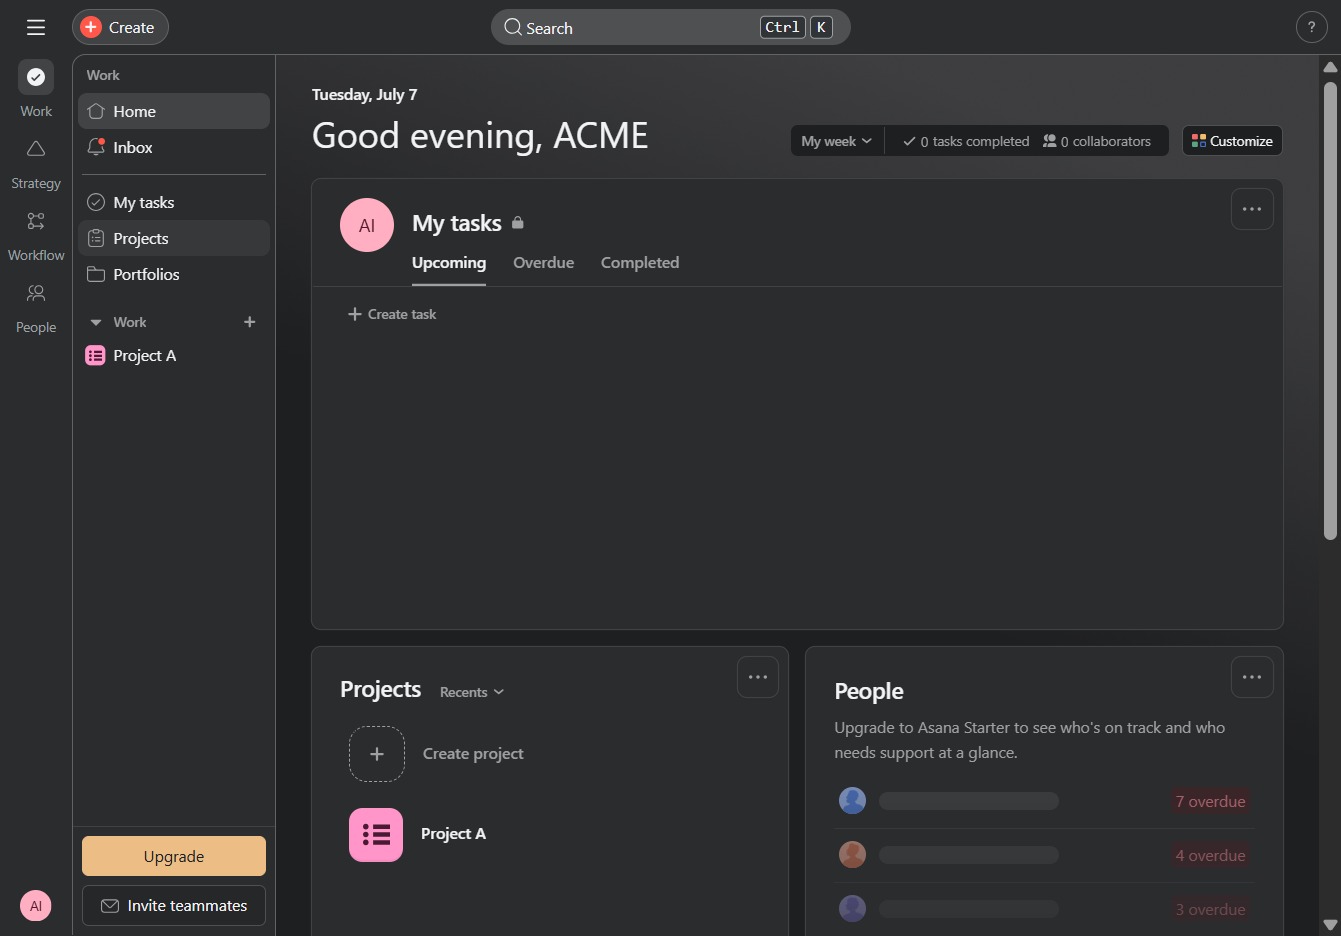Click the AI avatar in My tasks

point(367,225)
